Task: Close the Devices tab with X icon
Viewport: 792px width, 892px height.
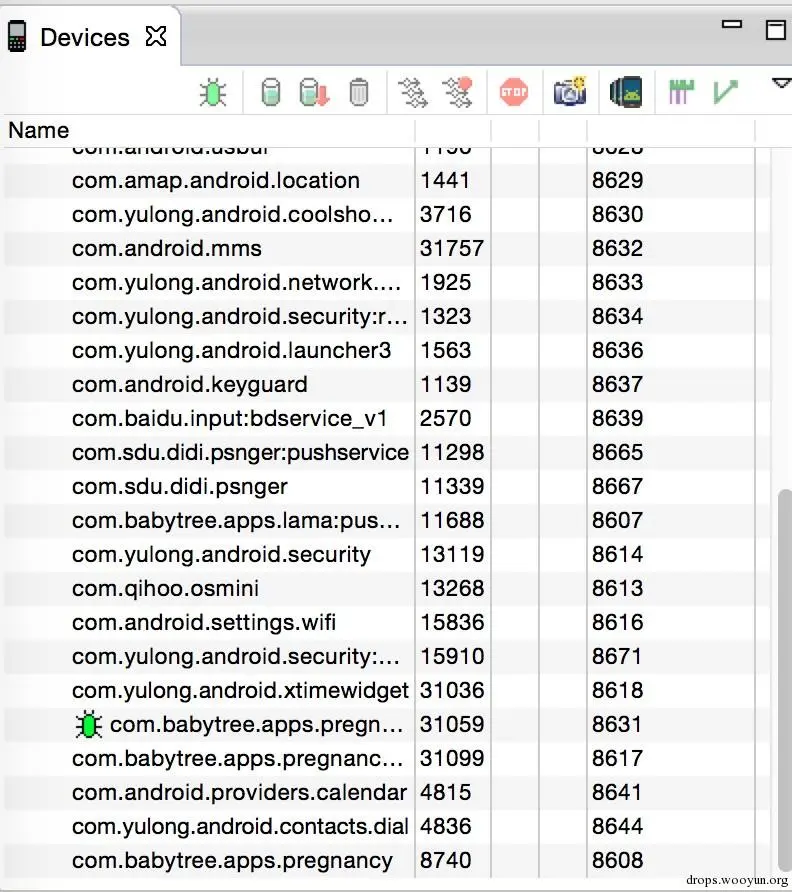Action: coord(156,37)
